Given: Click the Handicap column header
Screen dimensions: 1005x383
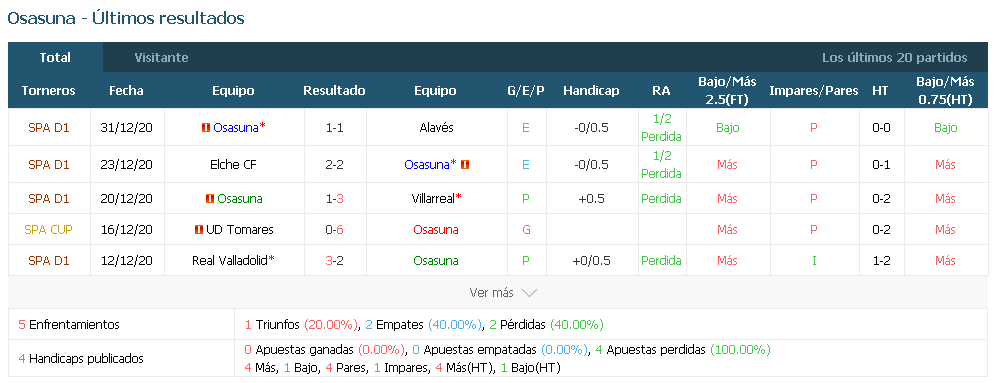Looking at the screenshot, I should pyautogui.click(x=591, y=90).
